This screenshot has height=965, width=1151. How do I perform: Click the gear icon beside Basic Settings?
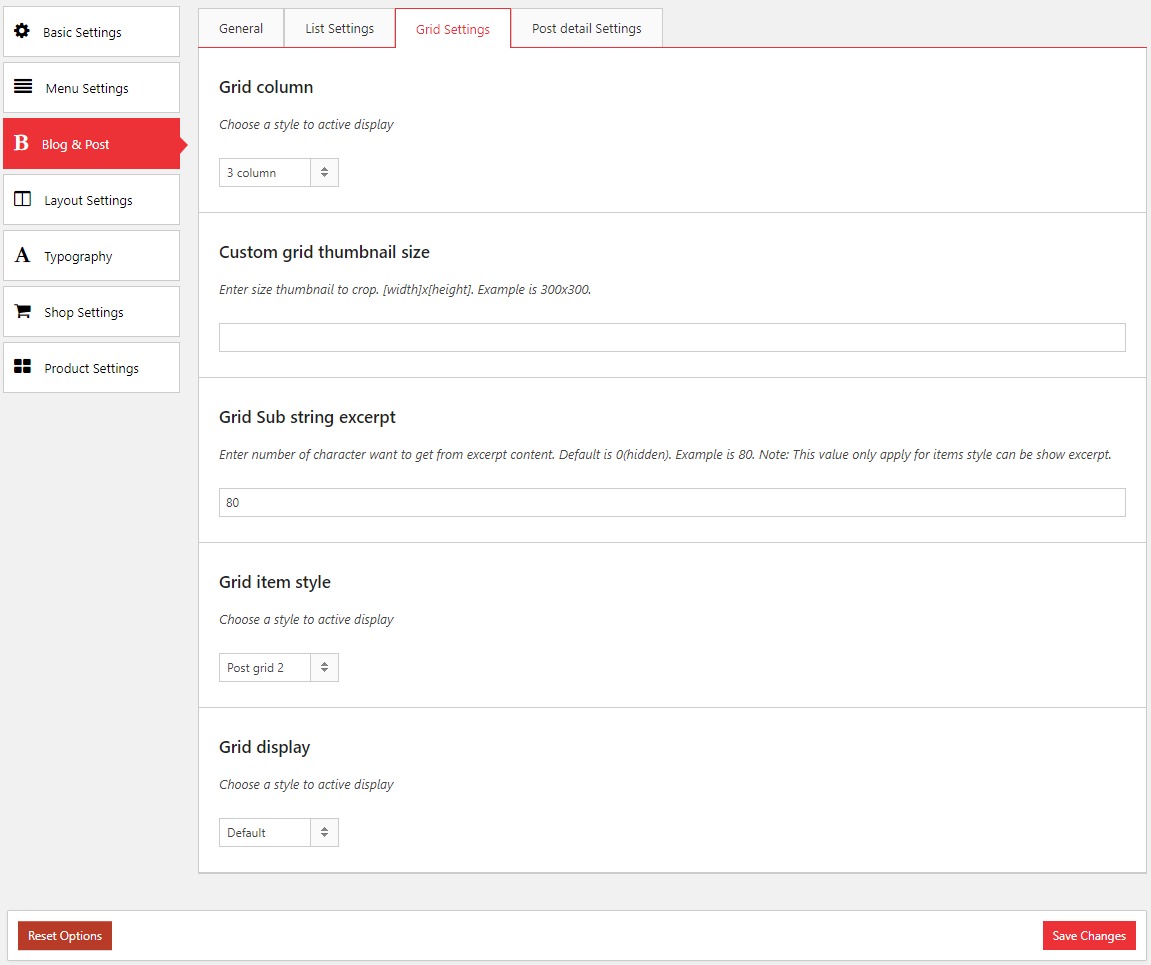click(21, 31)
